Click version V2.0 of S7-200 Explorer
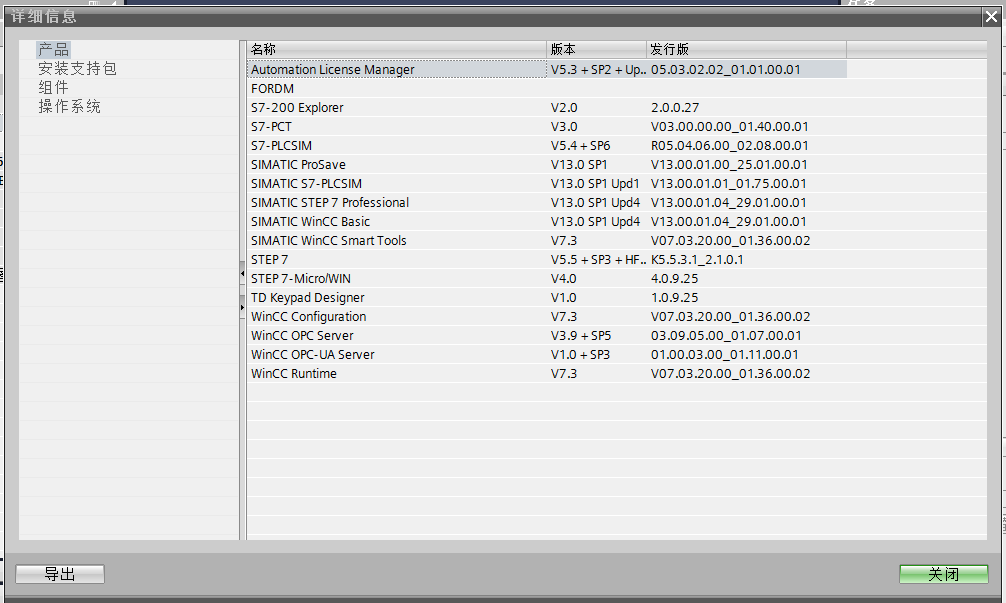The height and width of the screenshot is (603, 1006). pyautogui.click(x=564, y=108)
